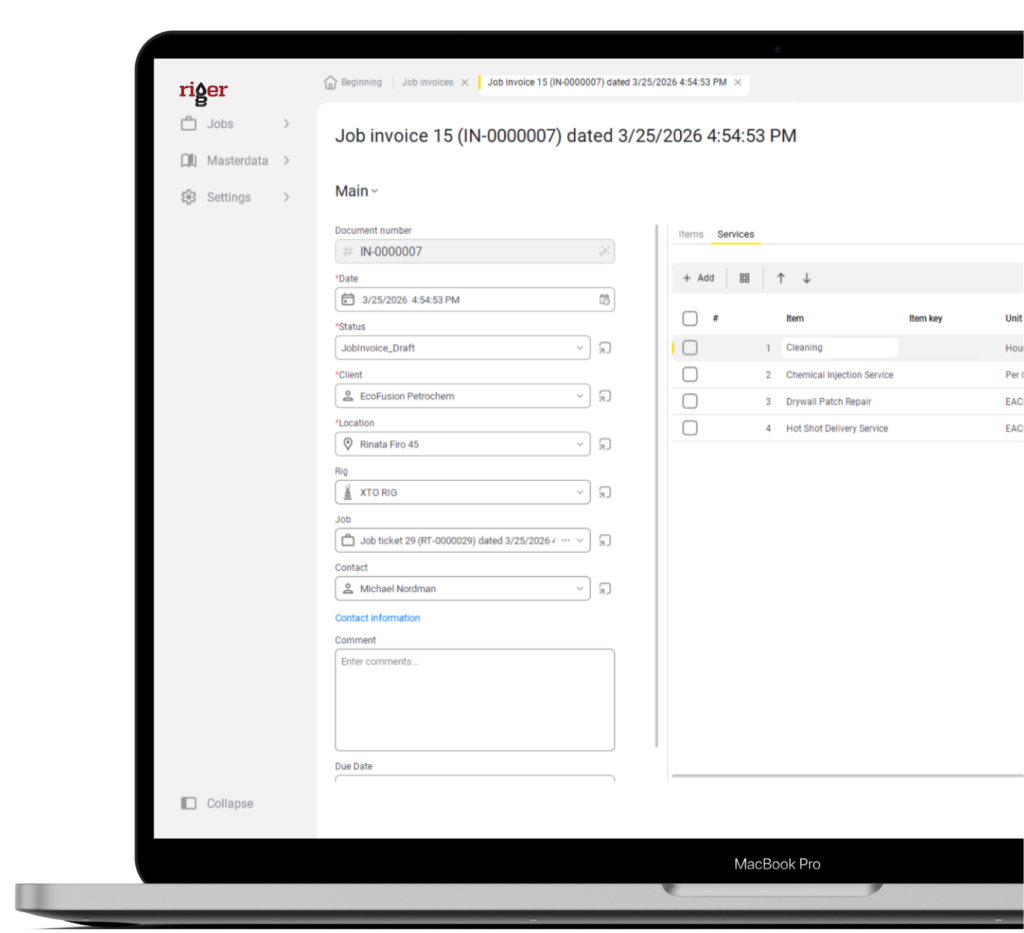Click the person icon in Contact field
Screen dimensions: 1024x933
(x=348, y=588)
